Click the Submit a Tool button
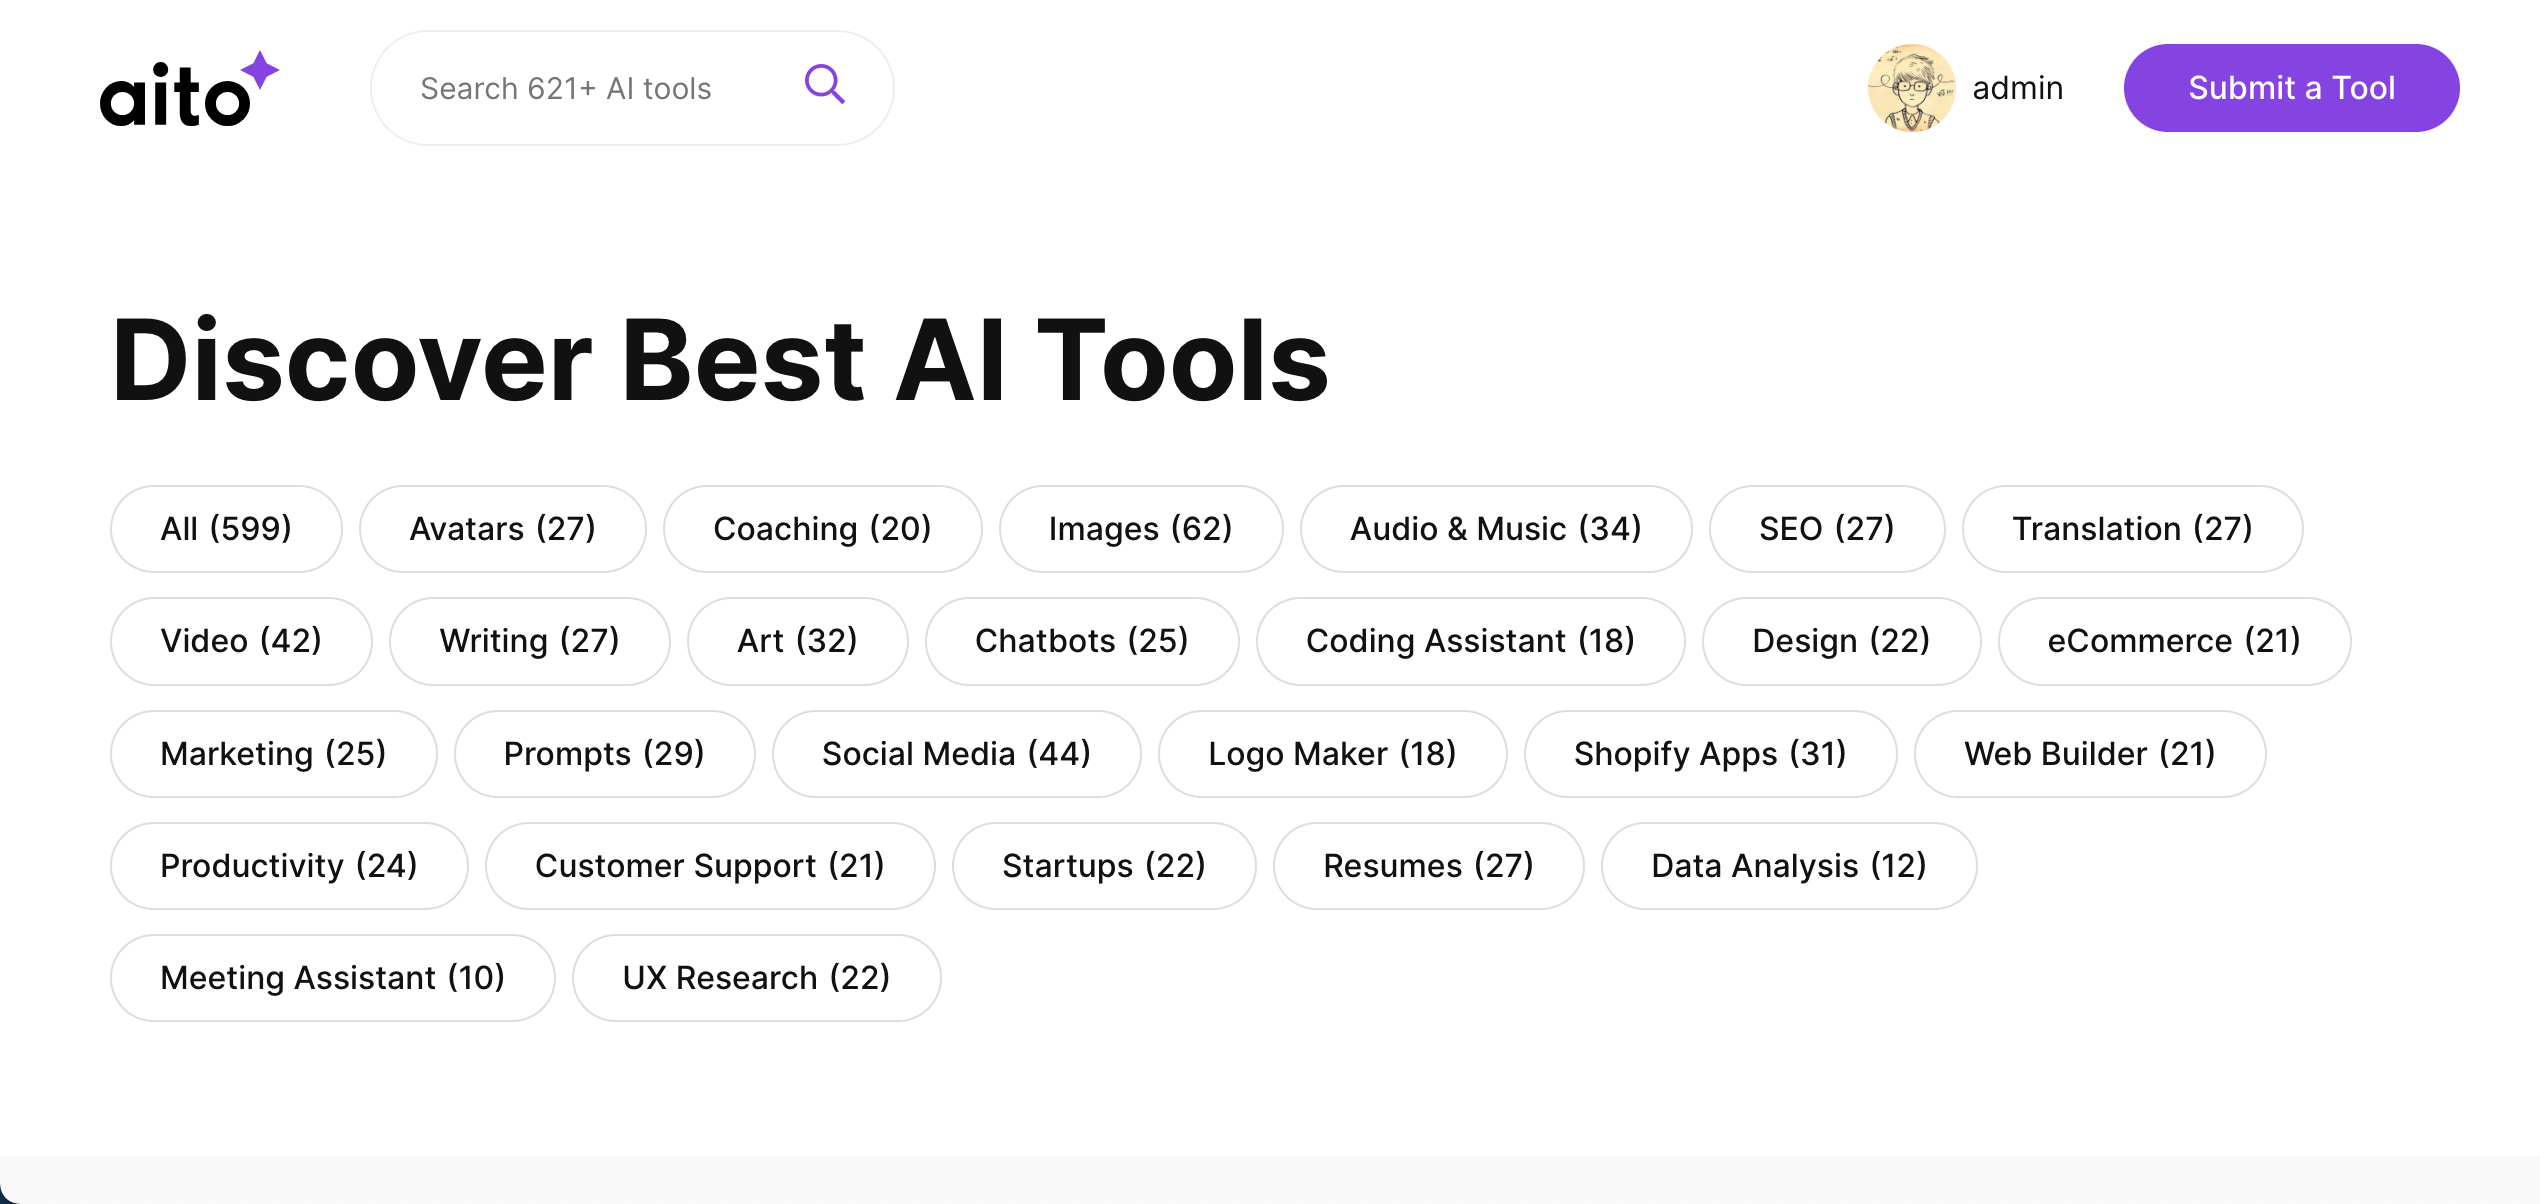 click(2291, 88)
